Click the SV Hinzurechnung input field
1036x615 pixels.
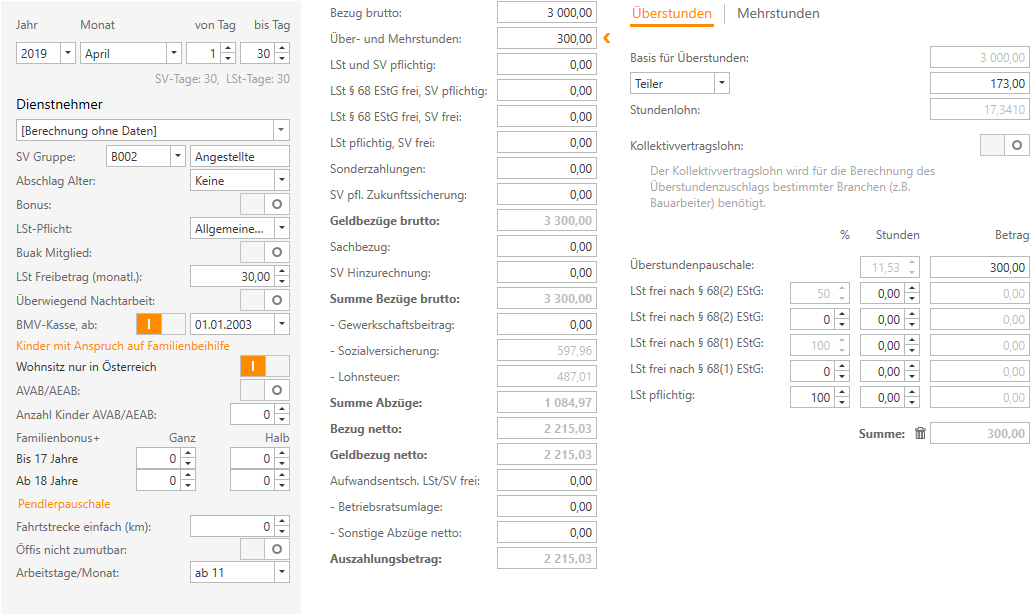(546, 273)
